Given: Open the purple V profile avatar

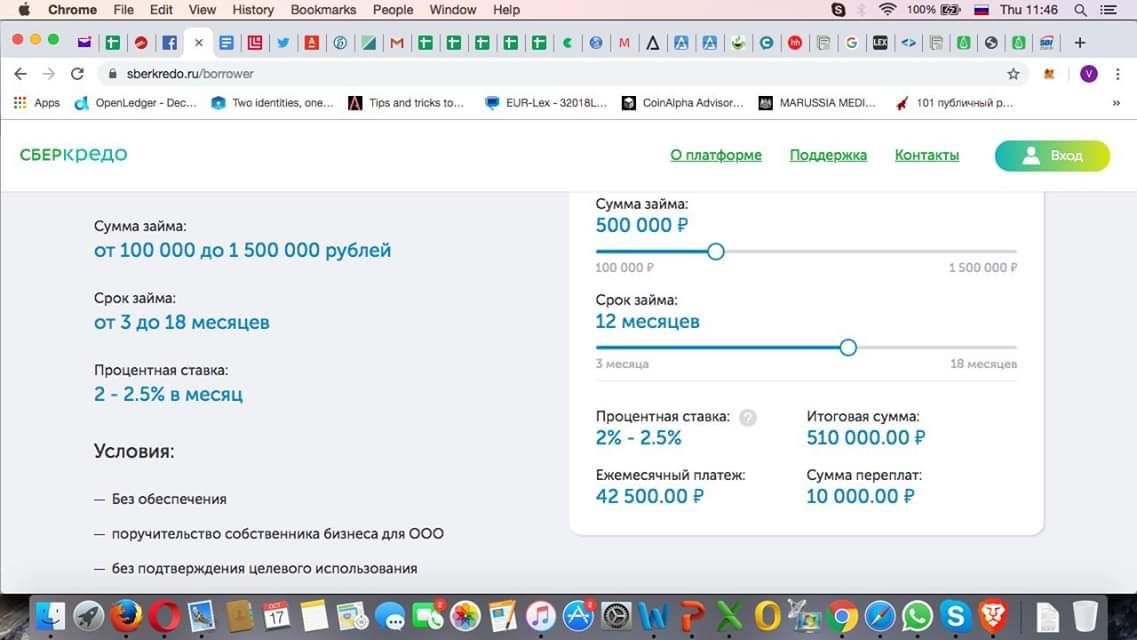Looking at the screenshot, I should click(x=1088, y=74).
